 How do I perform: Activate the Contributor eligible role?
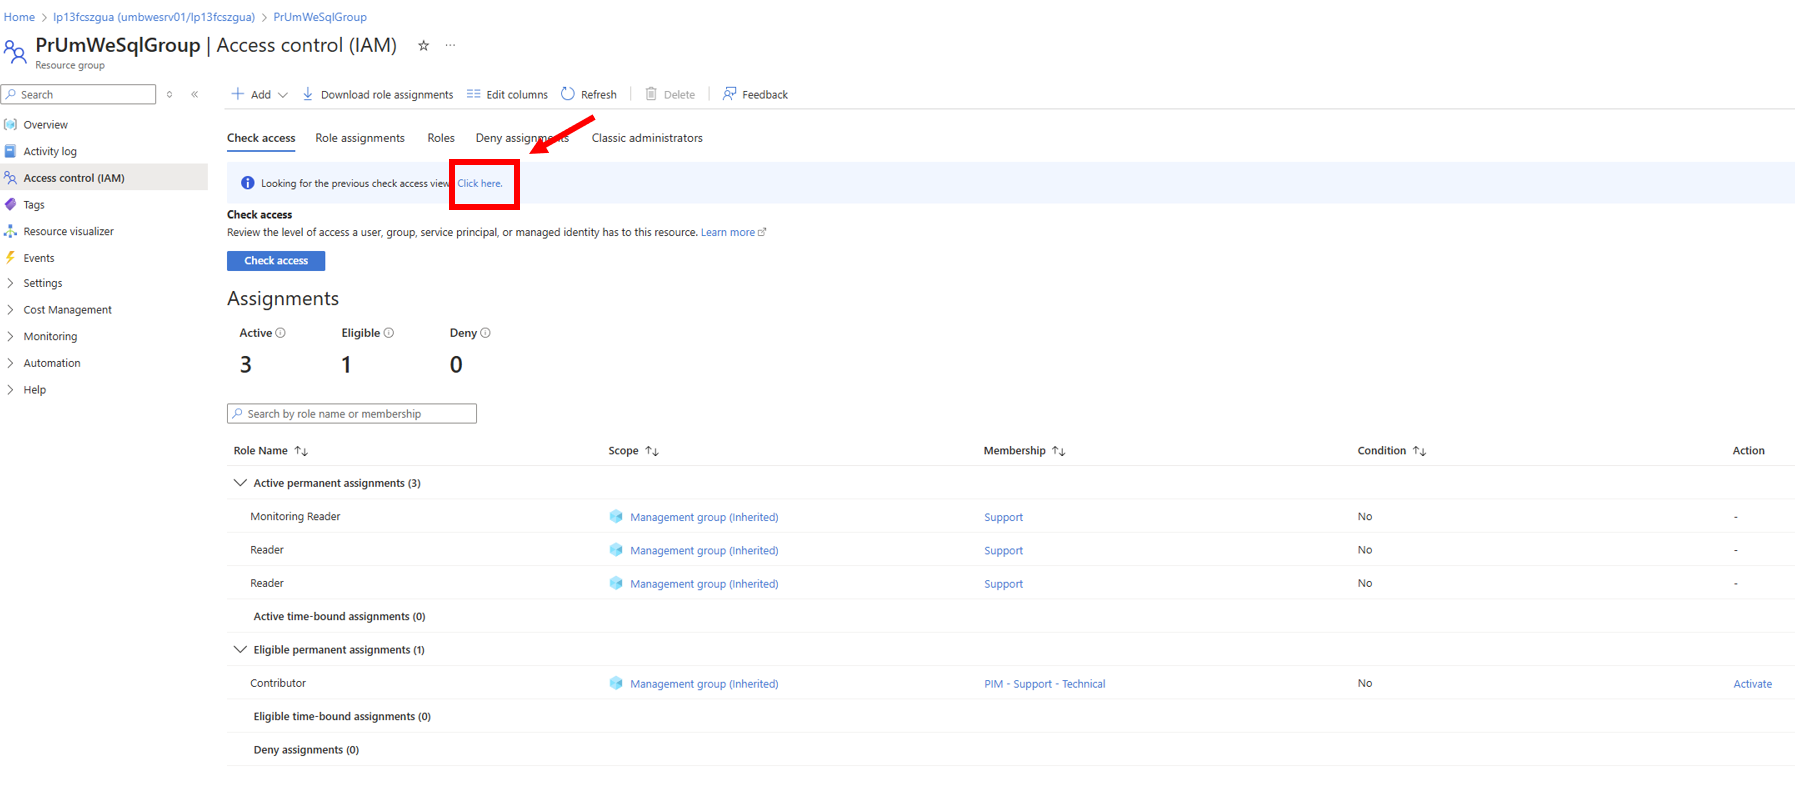coord(1752,684)
